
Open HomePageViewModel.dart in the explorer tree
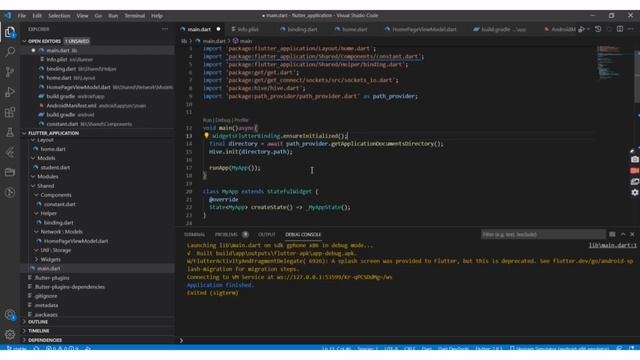pos(76,241)
